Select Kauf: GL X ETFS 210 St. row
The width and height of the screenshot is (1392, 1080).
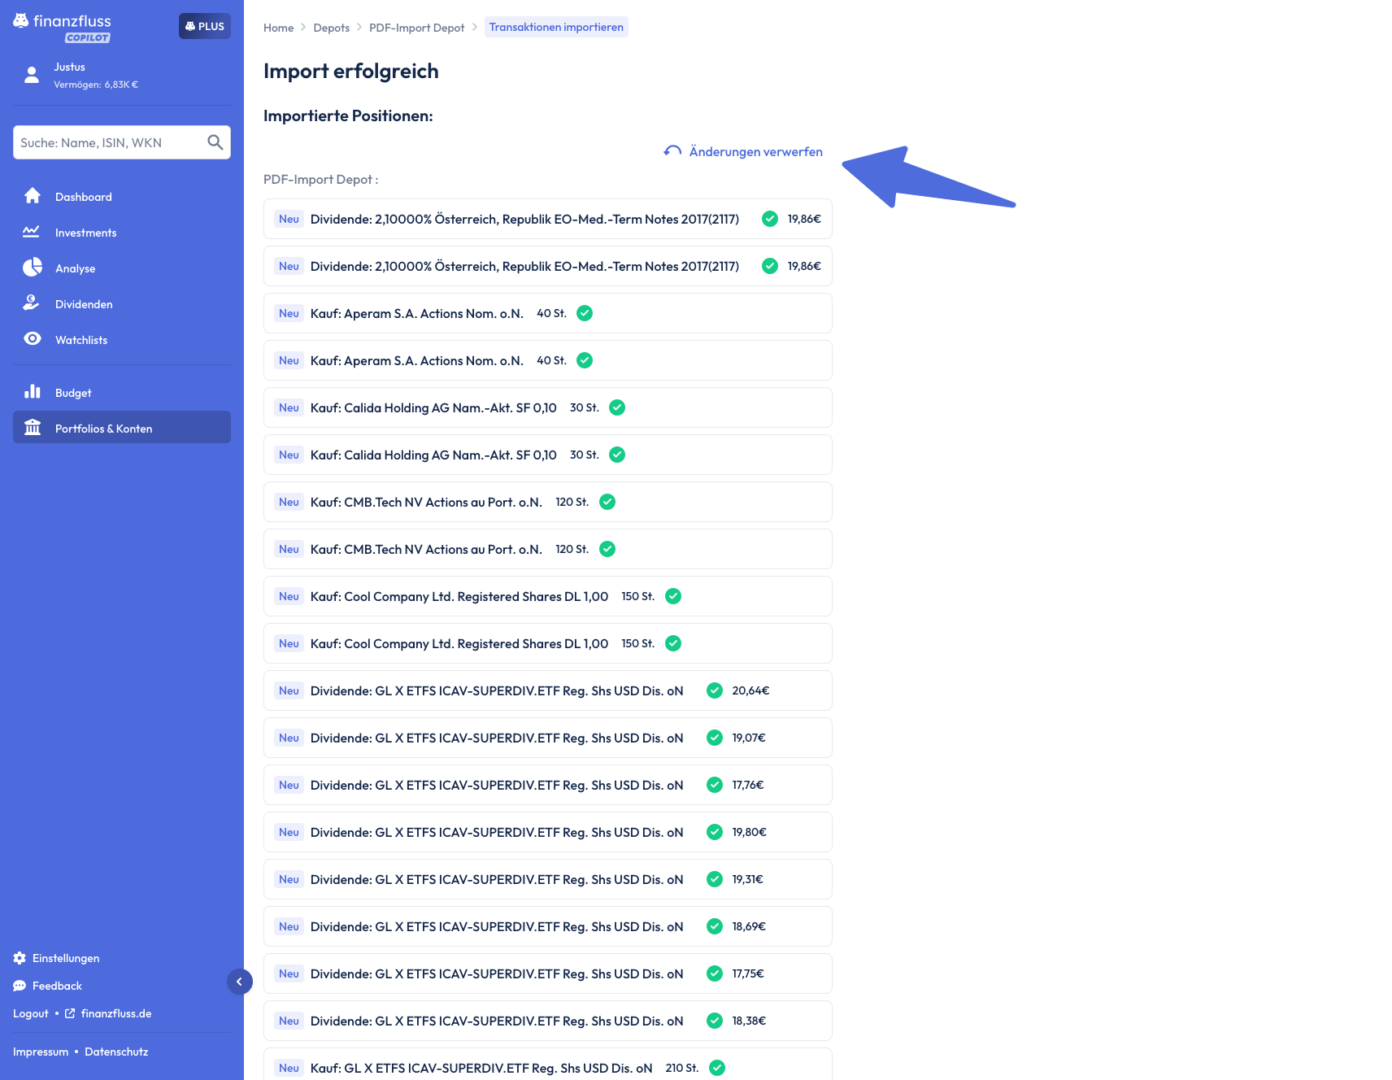[x=548, y=1066]
